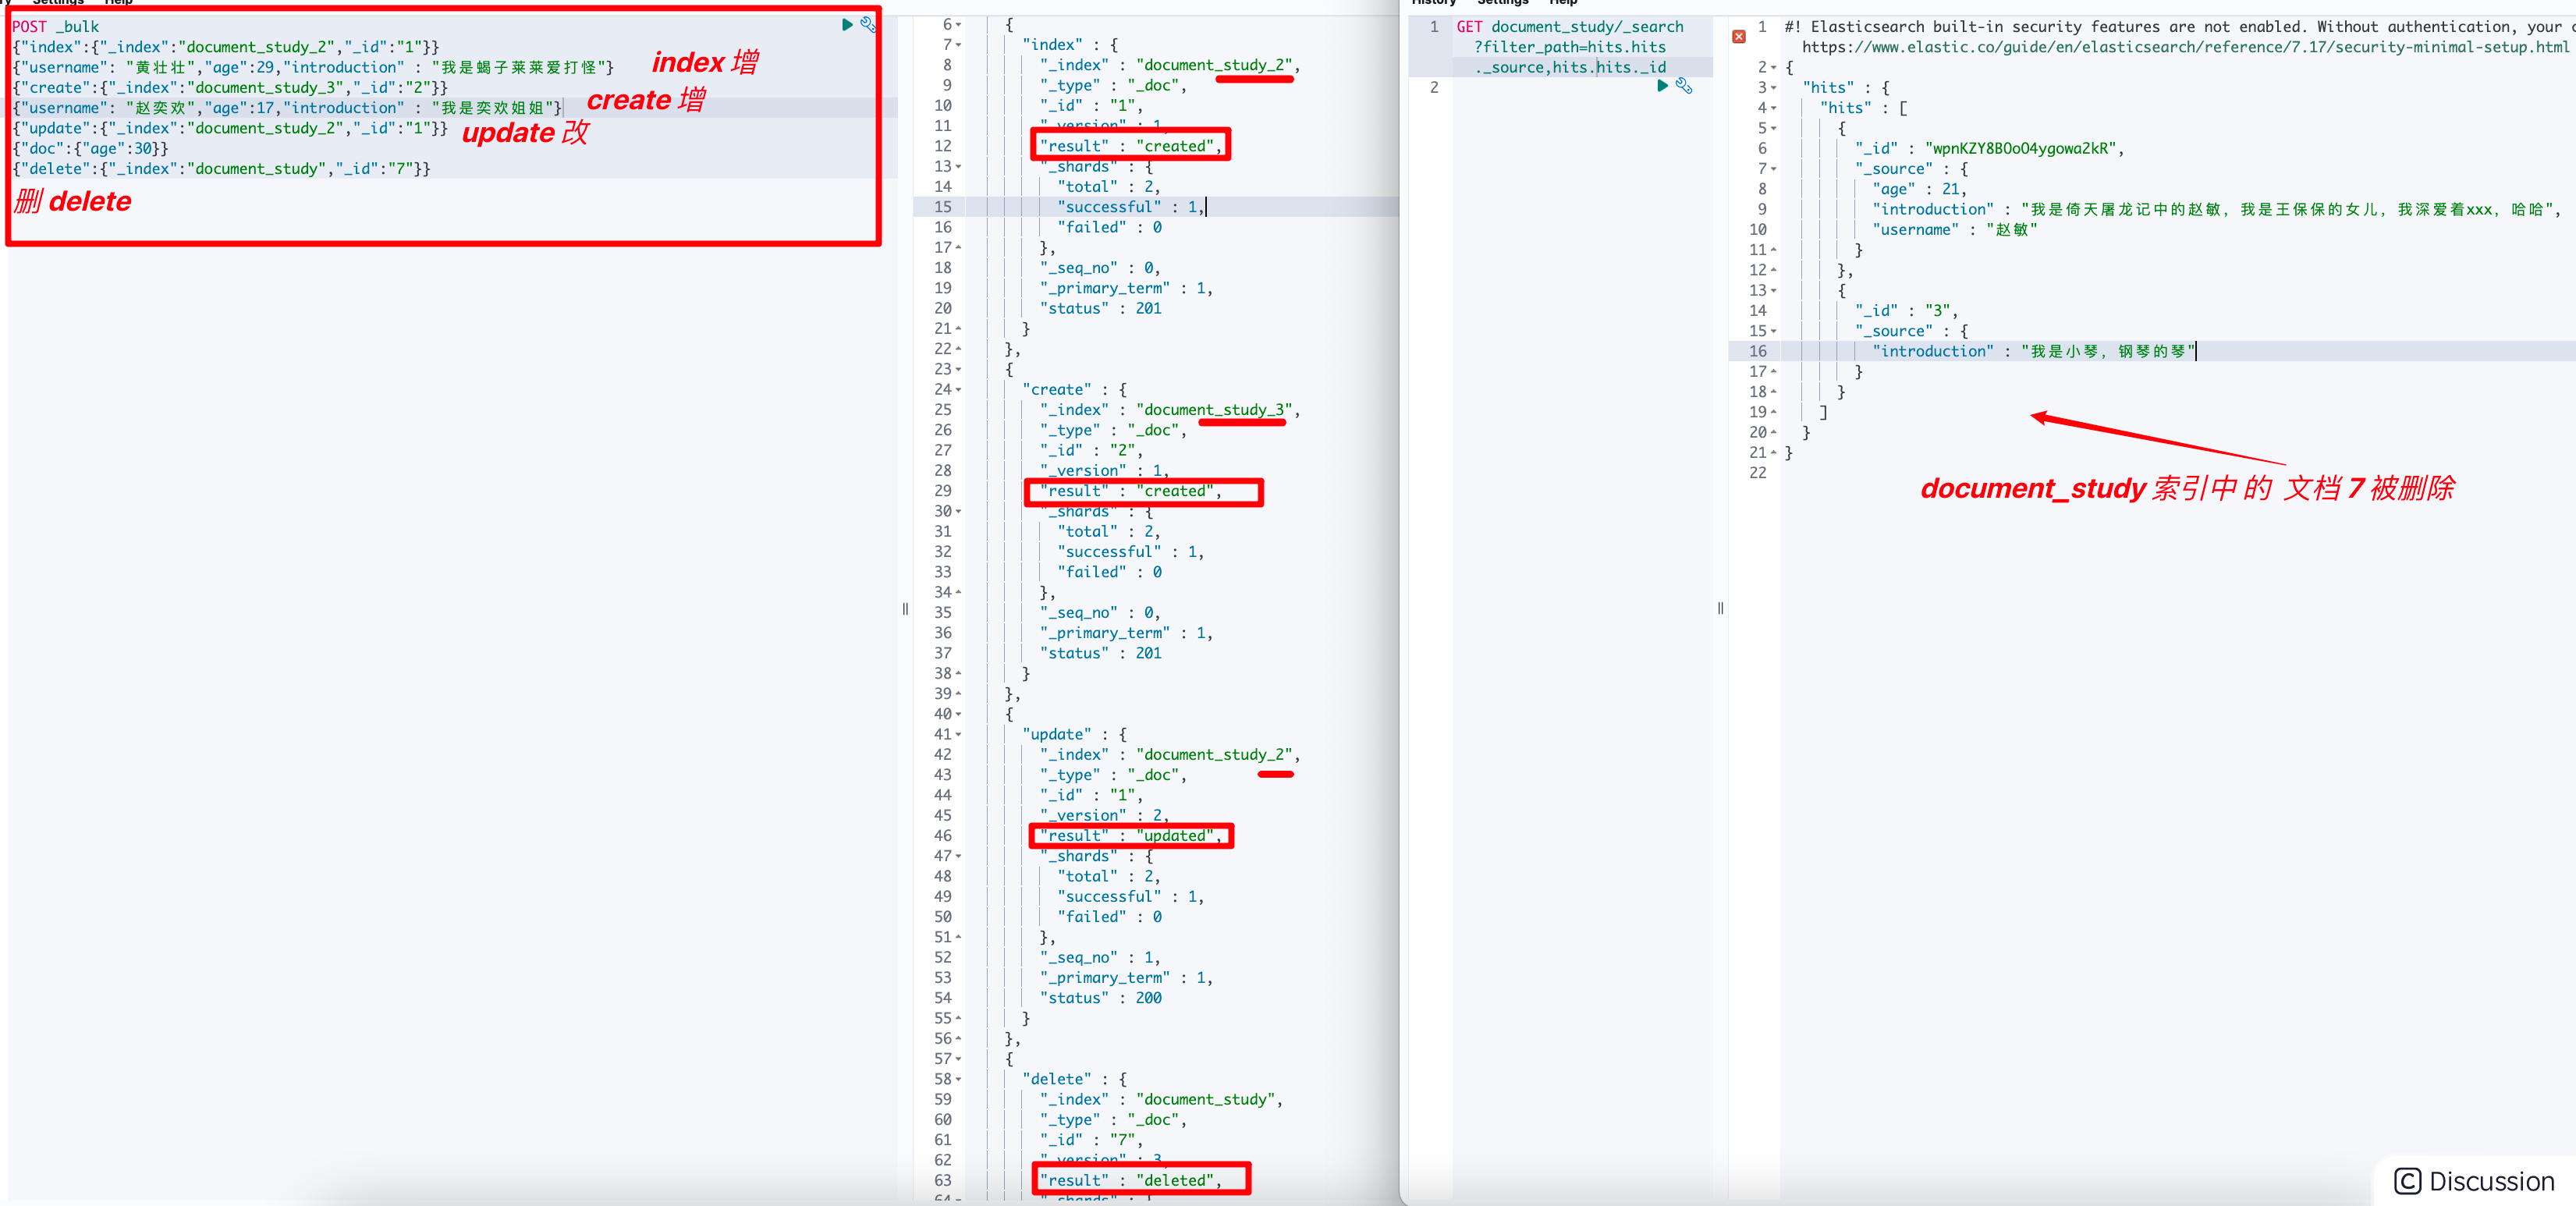Viewport: 2576px width, 1206px height.
Task: Click "_index" : "document_study" at line 59
Action: point(1161,1099)
